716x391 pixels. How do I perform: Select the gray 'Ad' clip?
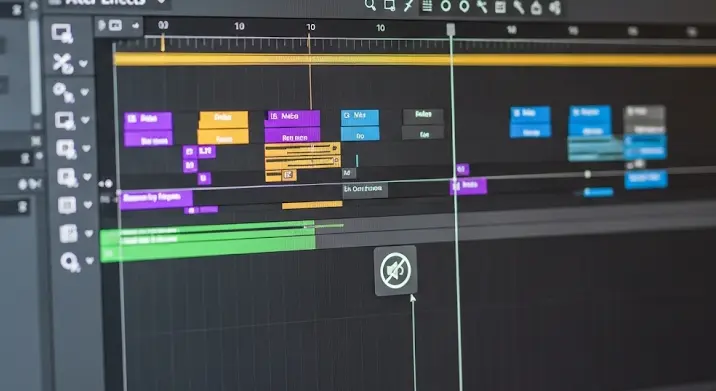pos(348,173)
